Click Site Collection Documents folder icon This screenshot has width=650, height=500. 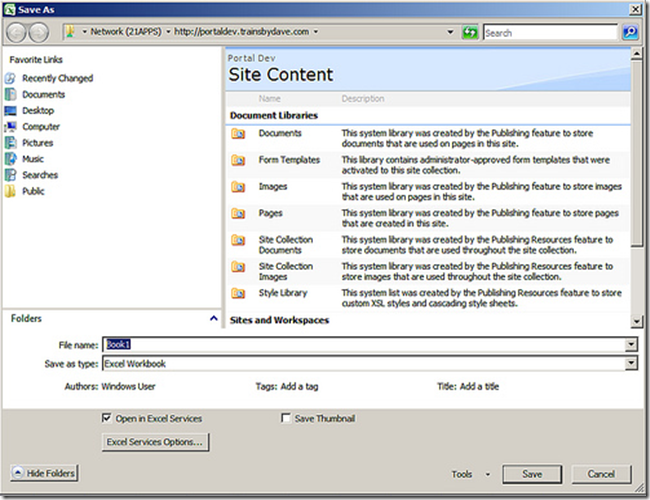[x=238, y=240]
